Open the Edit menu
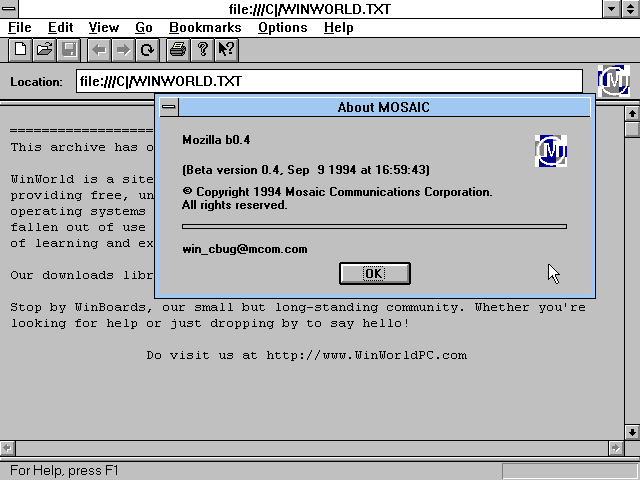Screen dimensions: 640x480 click(60, 28)
